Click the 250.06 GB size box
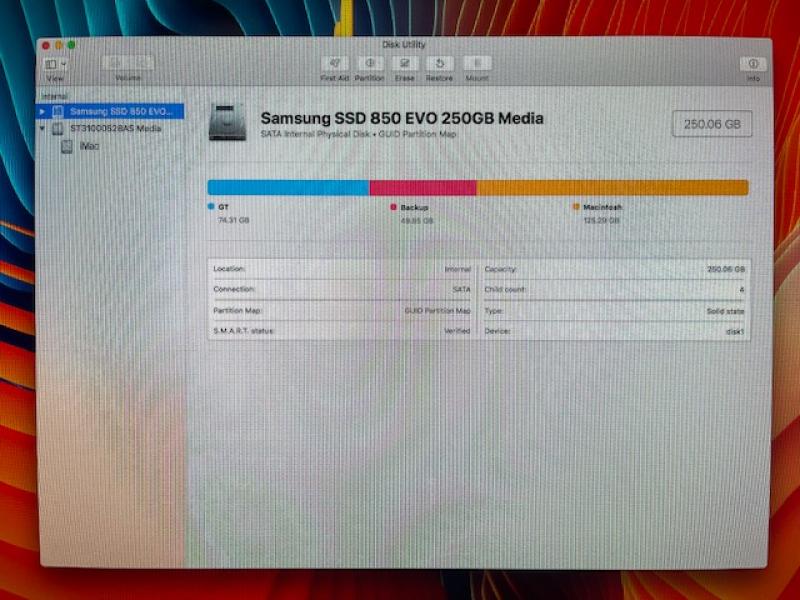This screenshot has width=800, height=600. 712,124
